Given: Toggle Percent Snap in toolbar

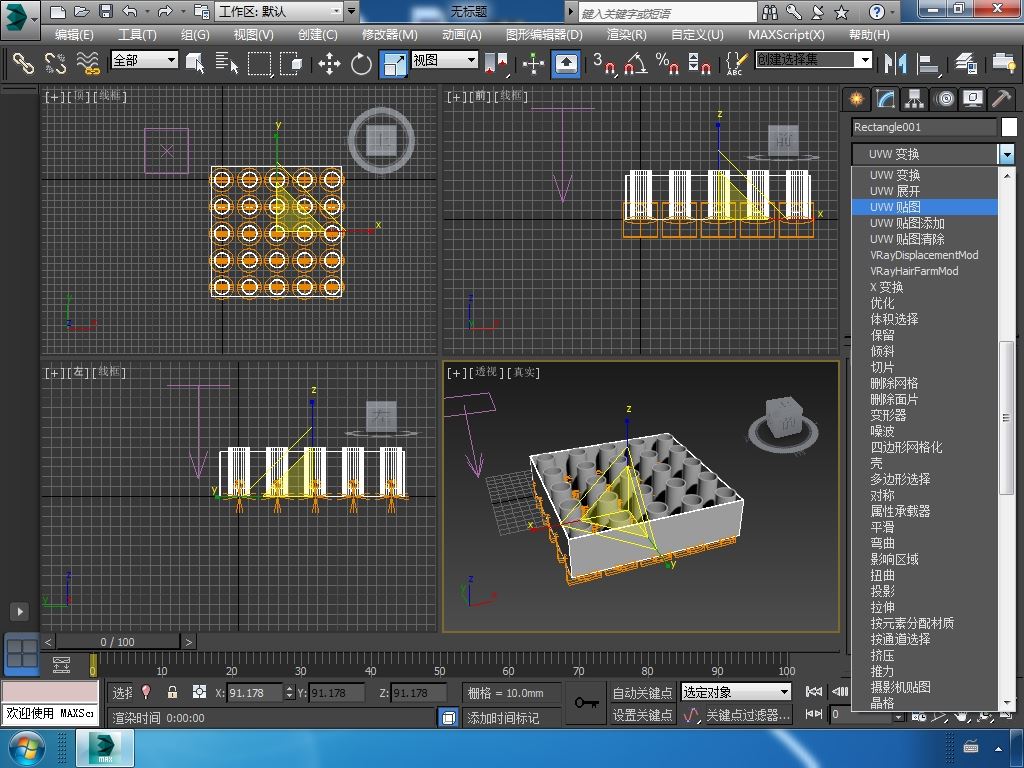Looking at the screenshot, I should [x=667, y=64].
